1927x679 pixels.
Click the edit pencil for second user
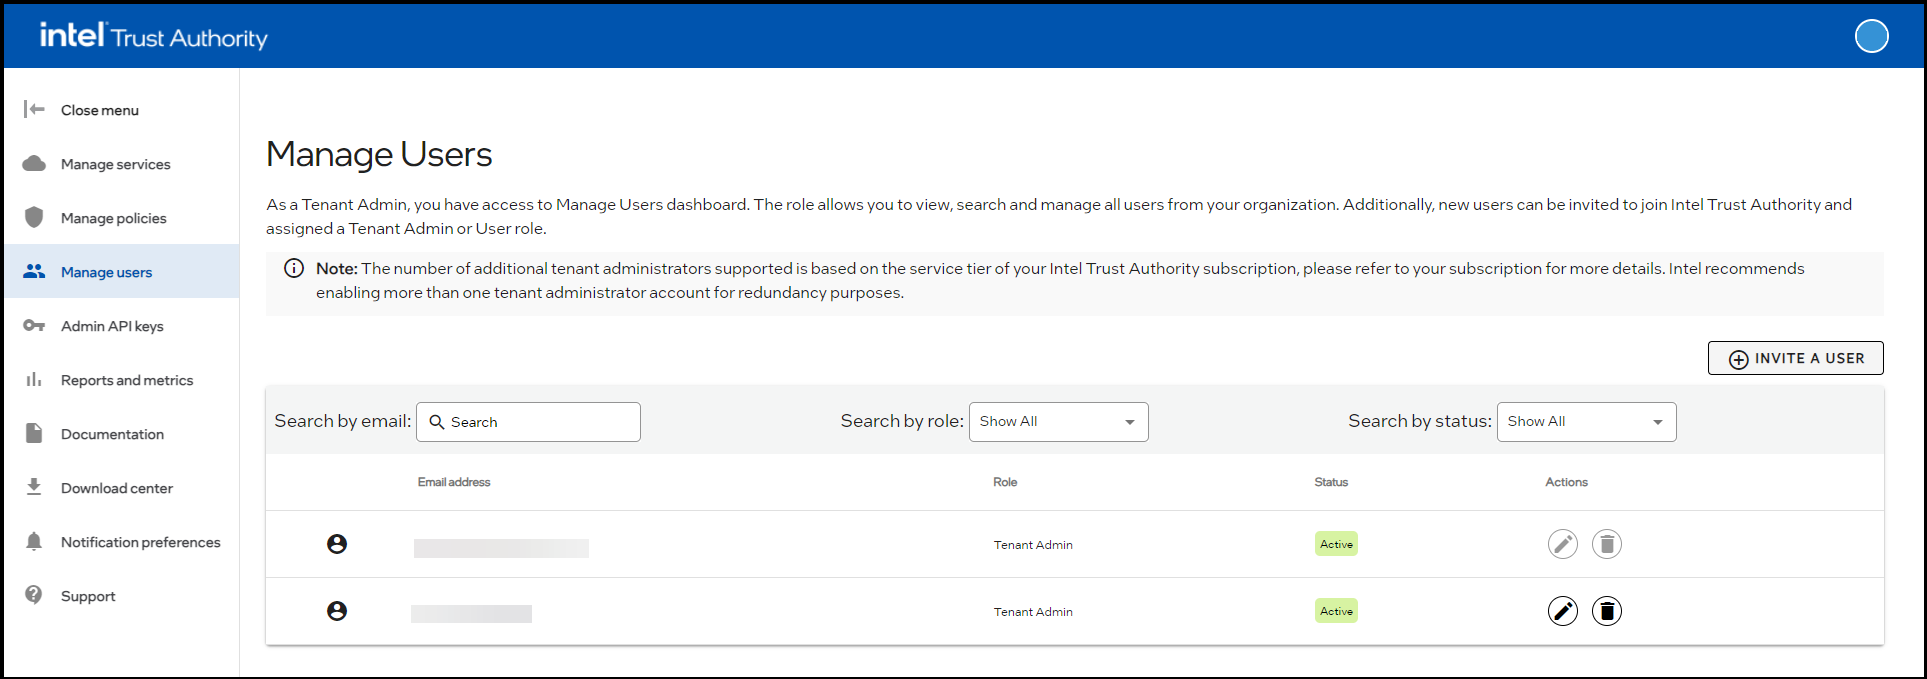(1562, 611)
